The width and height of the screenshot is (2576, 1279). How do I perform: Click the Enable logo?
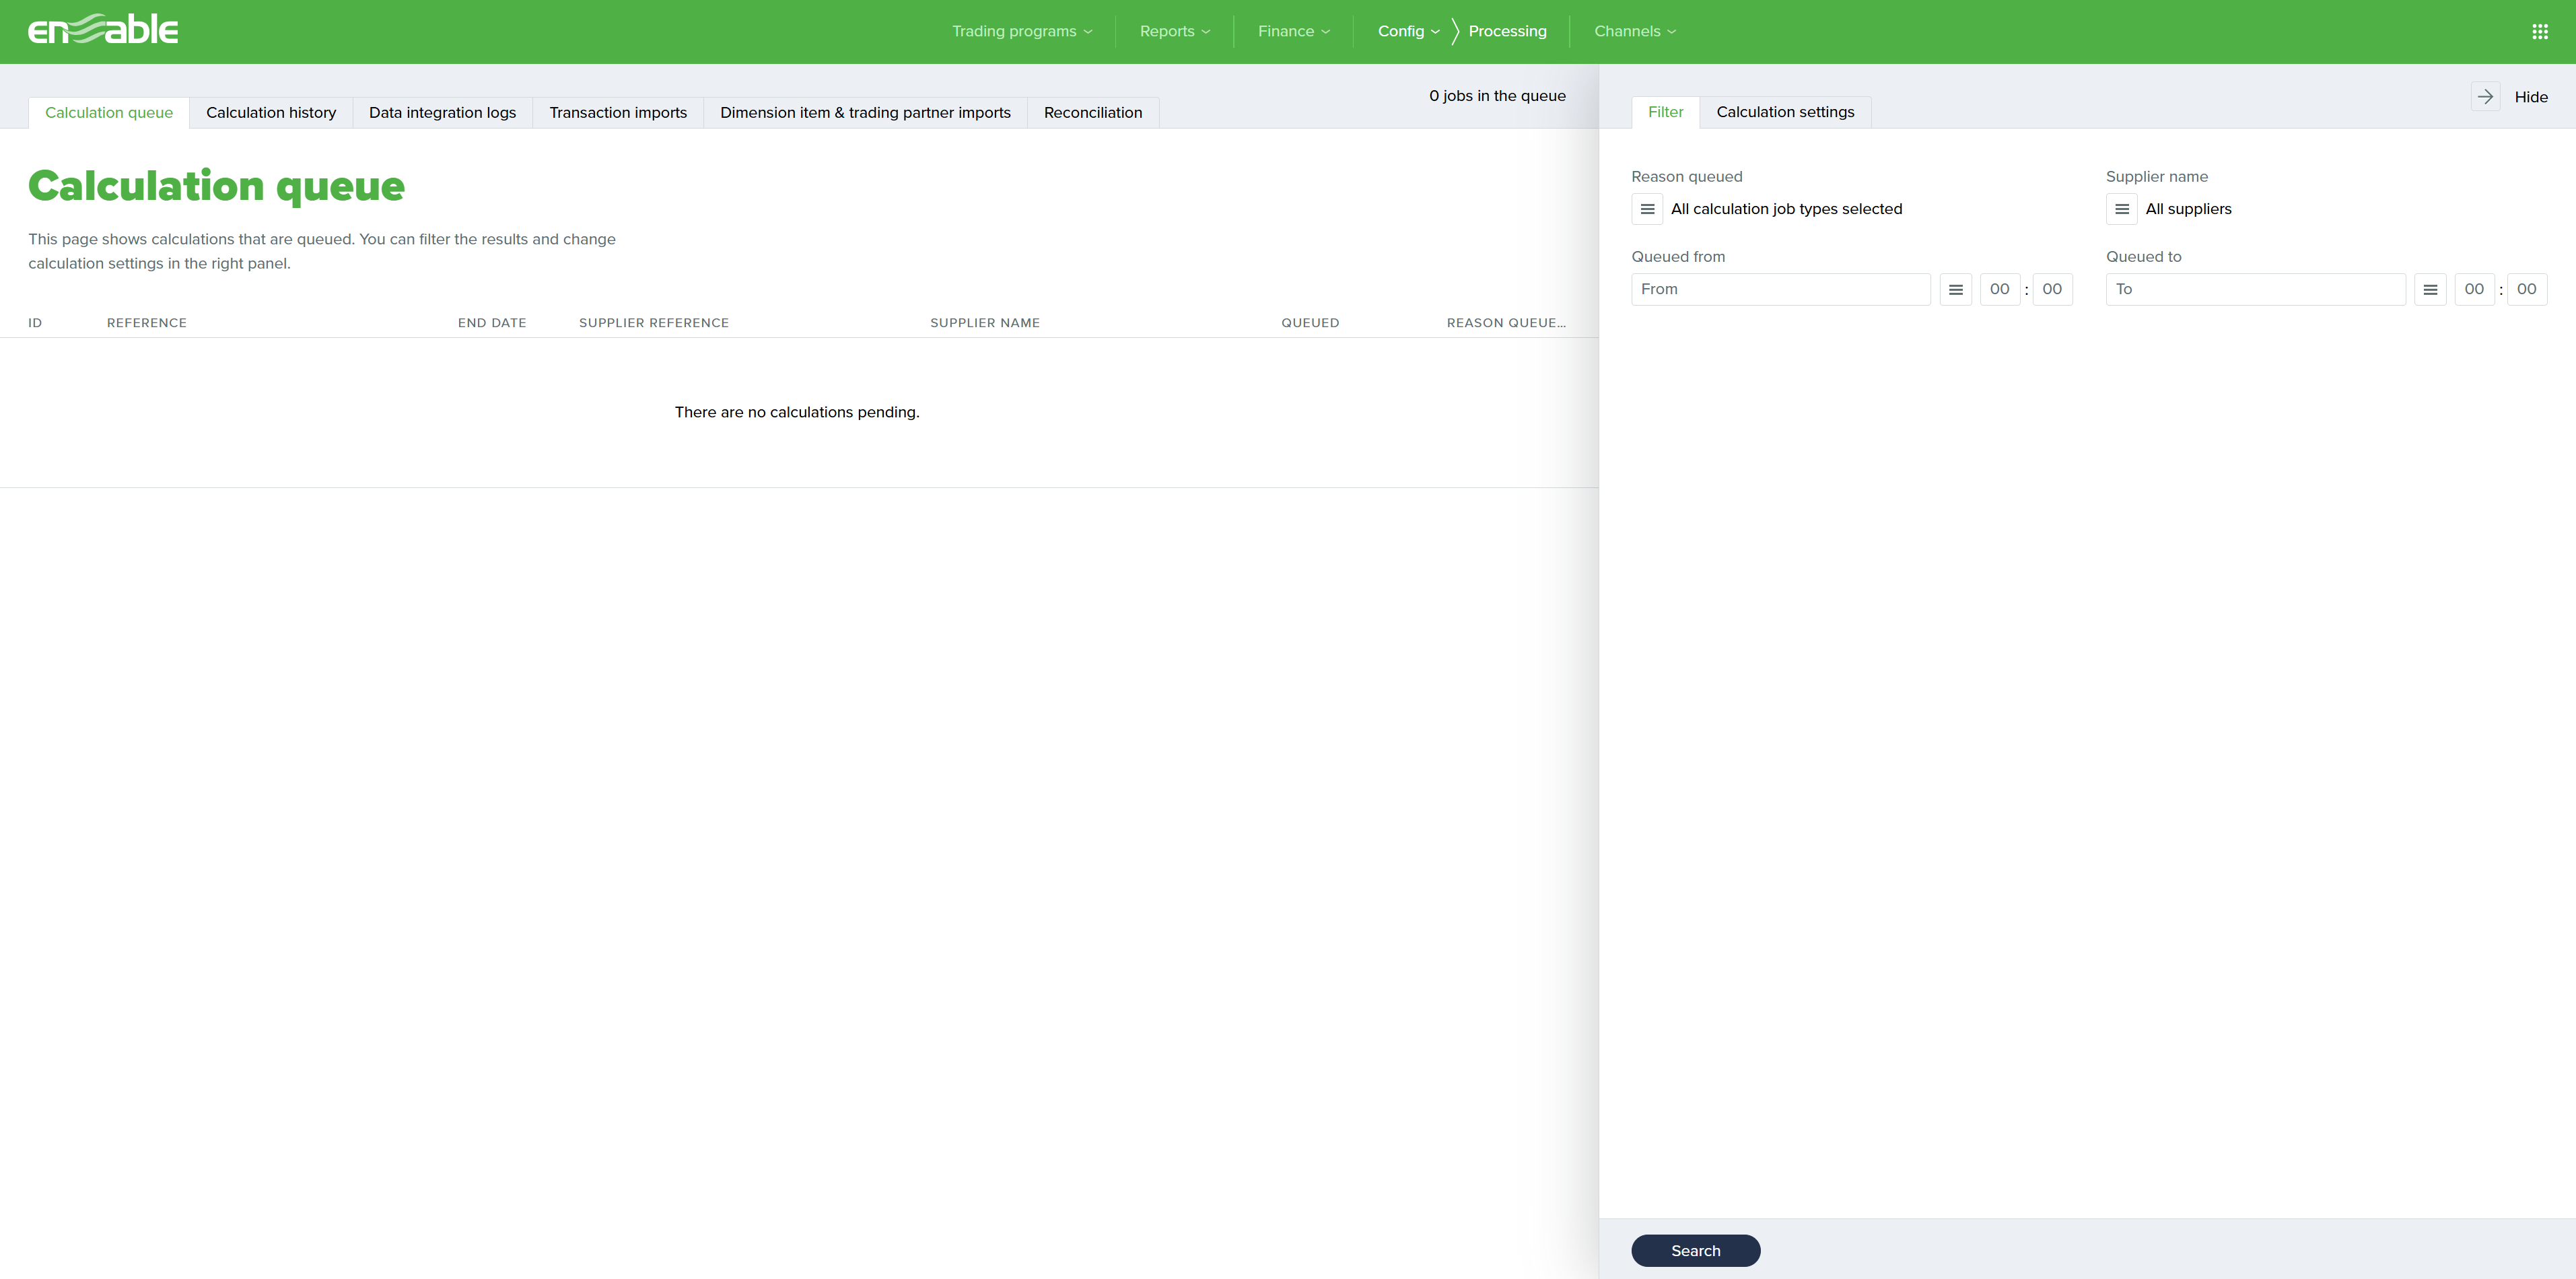(x=103, y=30)
